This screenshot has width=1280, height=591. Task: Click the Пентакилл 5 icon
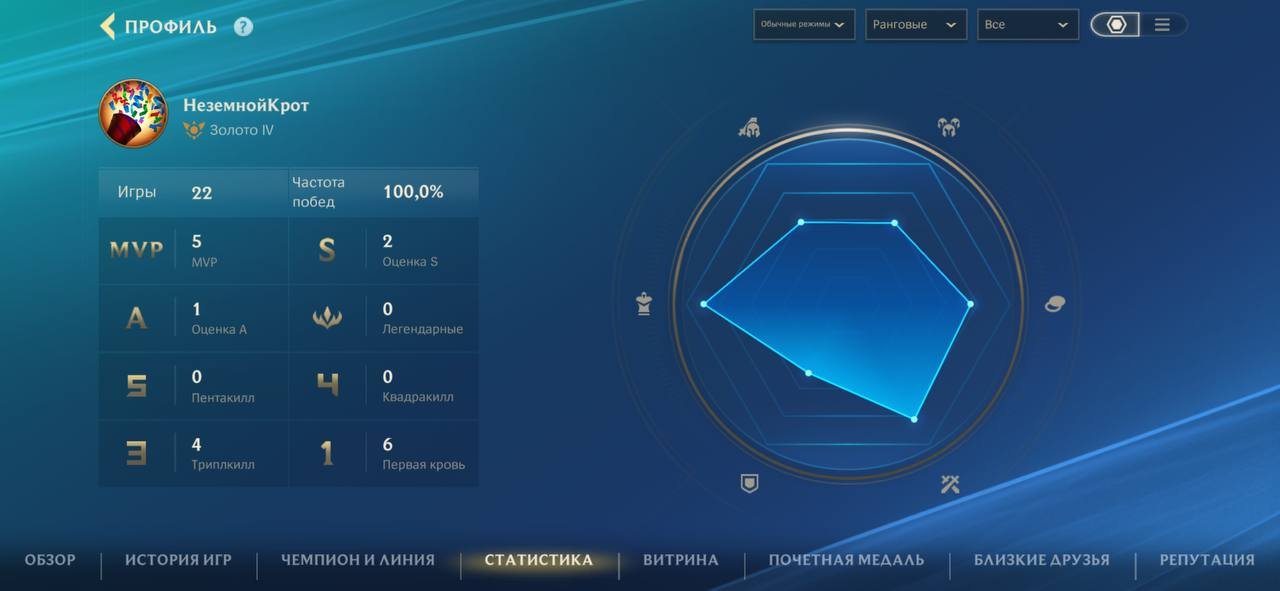tap(136, 385)
